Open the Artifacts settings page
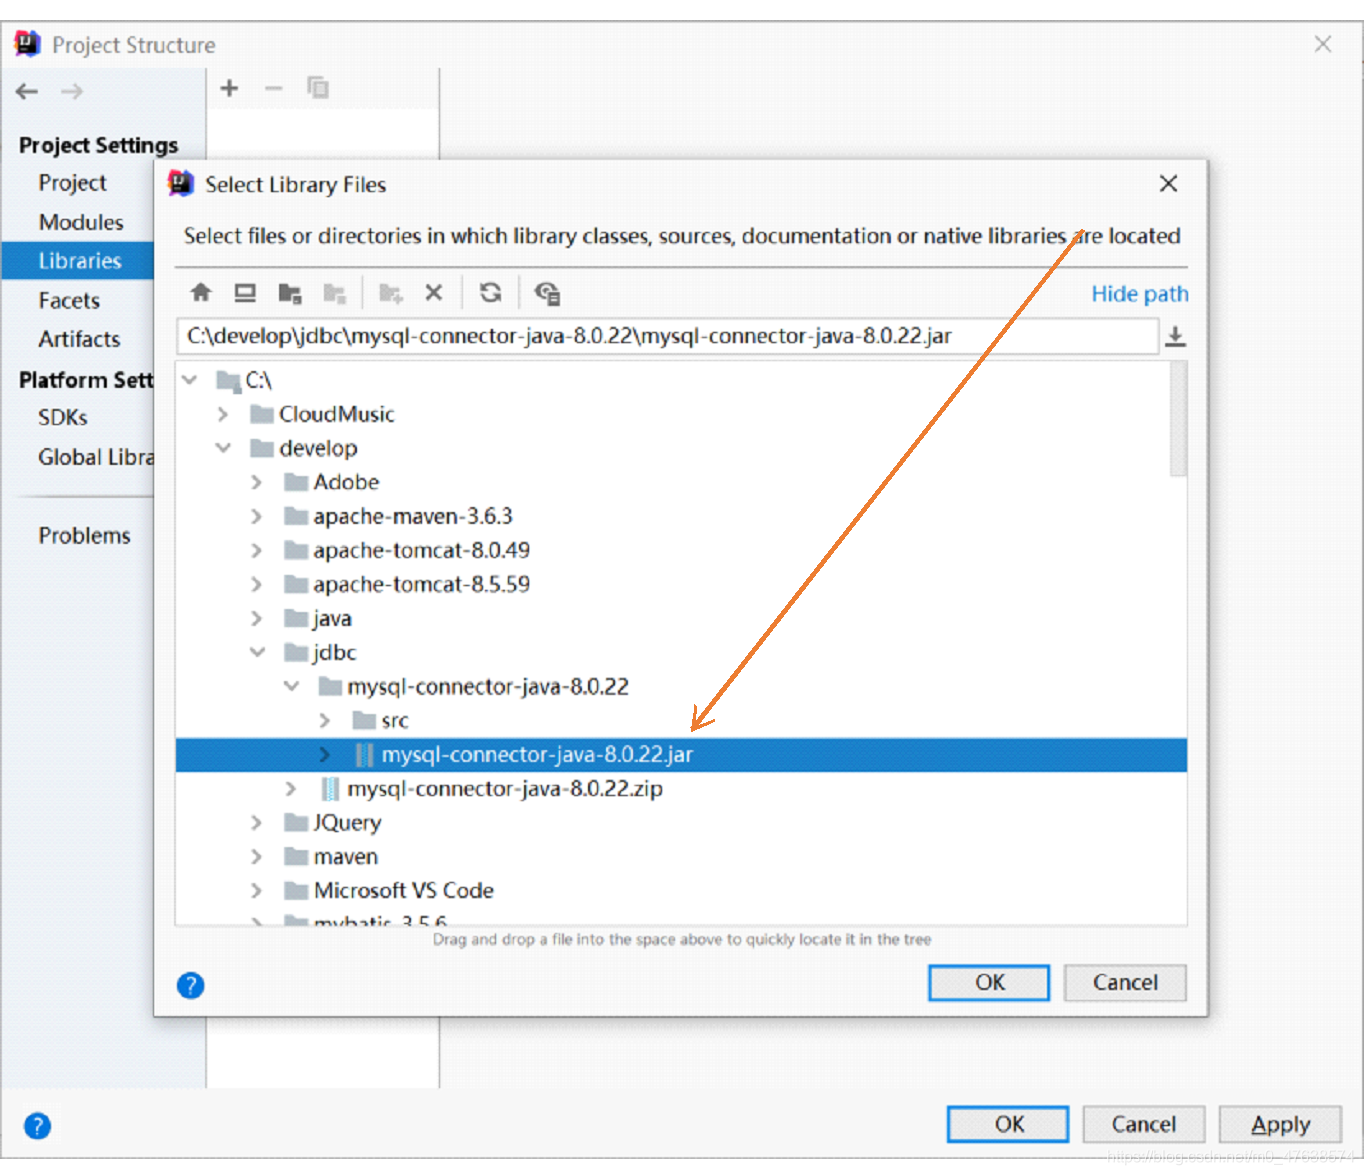Screen dimensions: 1364x1175 79,339
